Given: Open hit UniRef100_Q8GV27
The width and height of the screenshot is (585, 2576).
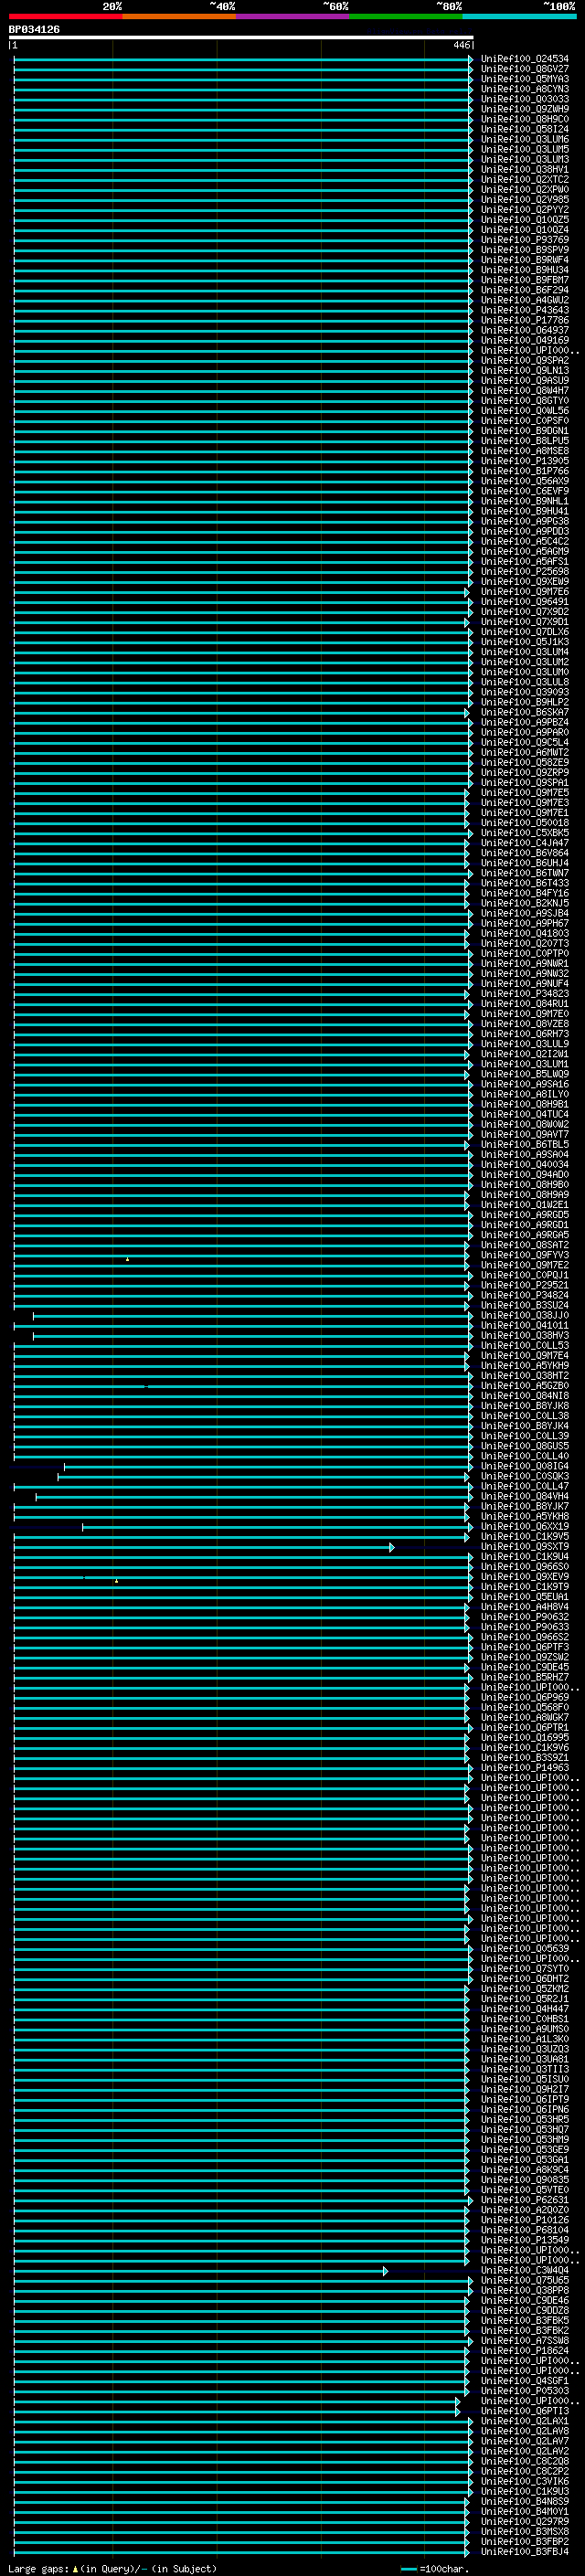Looking at the screenshot, I should point(525,69).
